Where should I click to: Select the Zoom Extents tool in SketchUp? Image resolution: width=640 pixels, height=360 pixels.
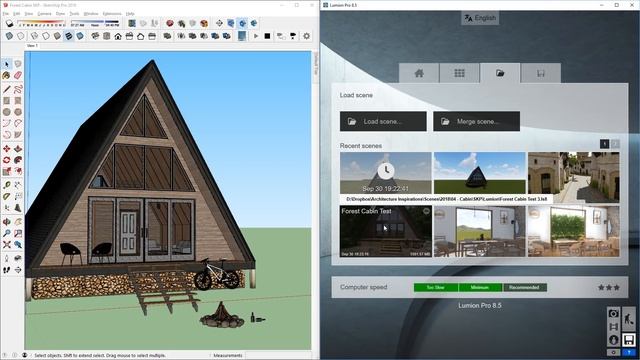point(7,245)
